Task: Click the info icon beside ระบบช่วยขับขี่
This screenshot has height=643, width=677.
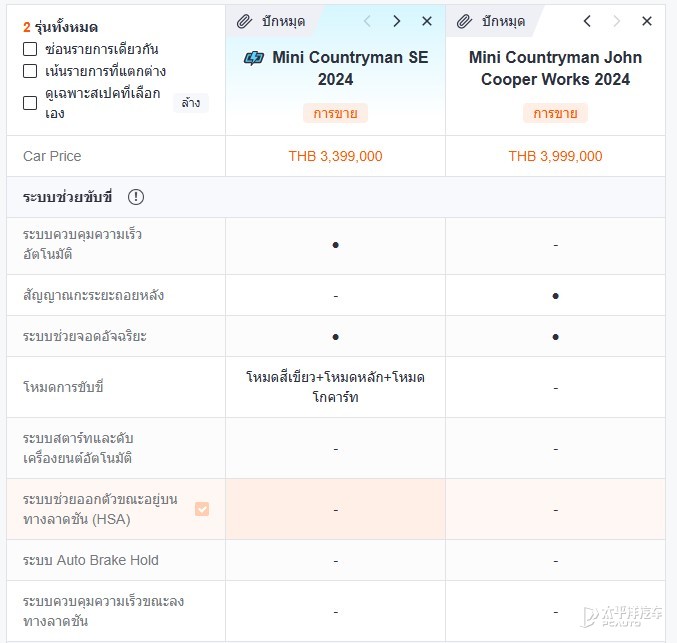Action: coord(136,197)
